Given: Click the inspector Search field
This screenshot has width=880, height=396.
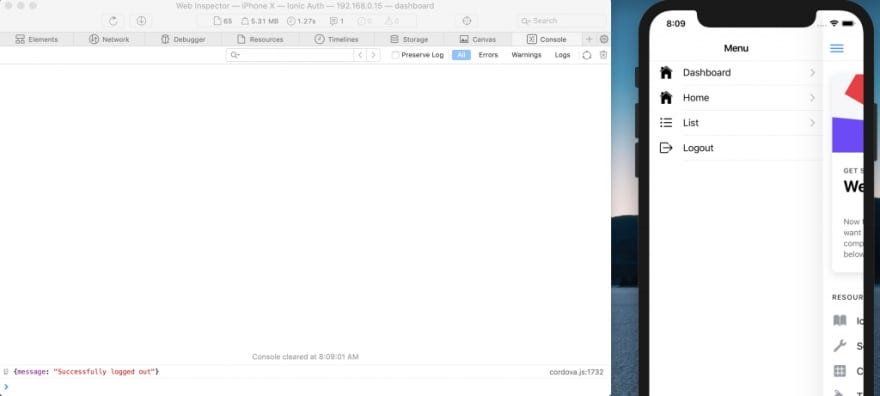Looking at the screenshot, I should click(x=561, y=21).
